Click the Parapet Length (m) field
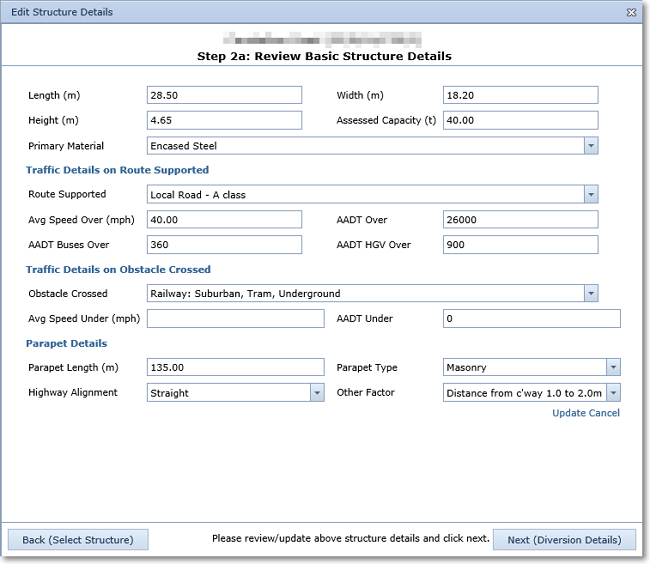 [235, 367]
